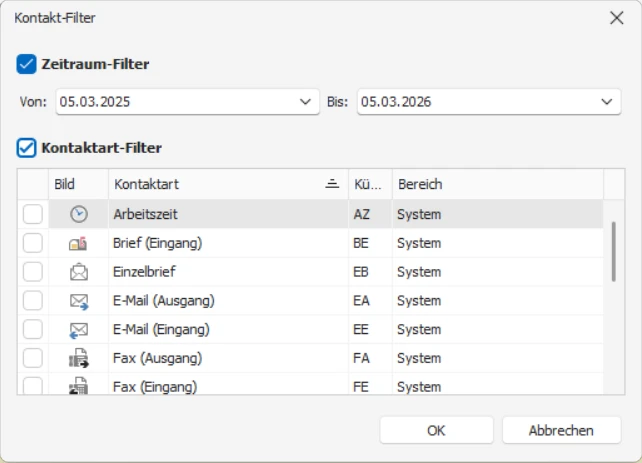642x463 pixels.
Task: Sort by the Kontaktart column header
Action: (228, 184)
